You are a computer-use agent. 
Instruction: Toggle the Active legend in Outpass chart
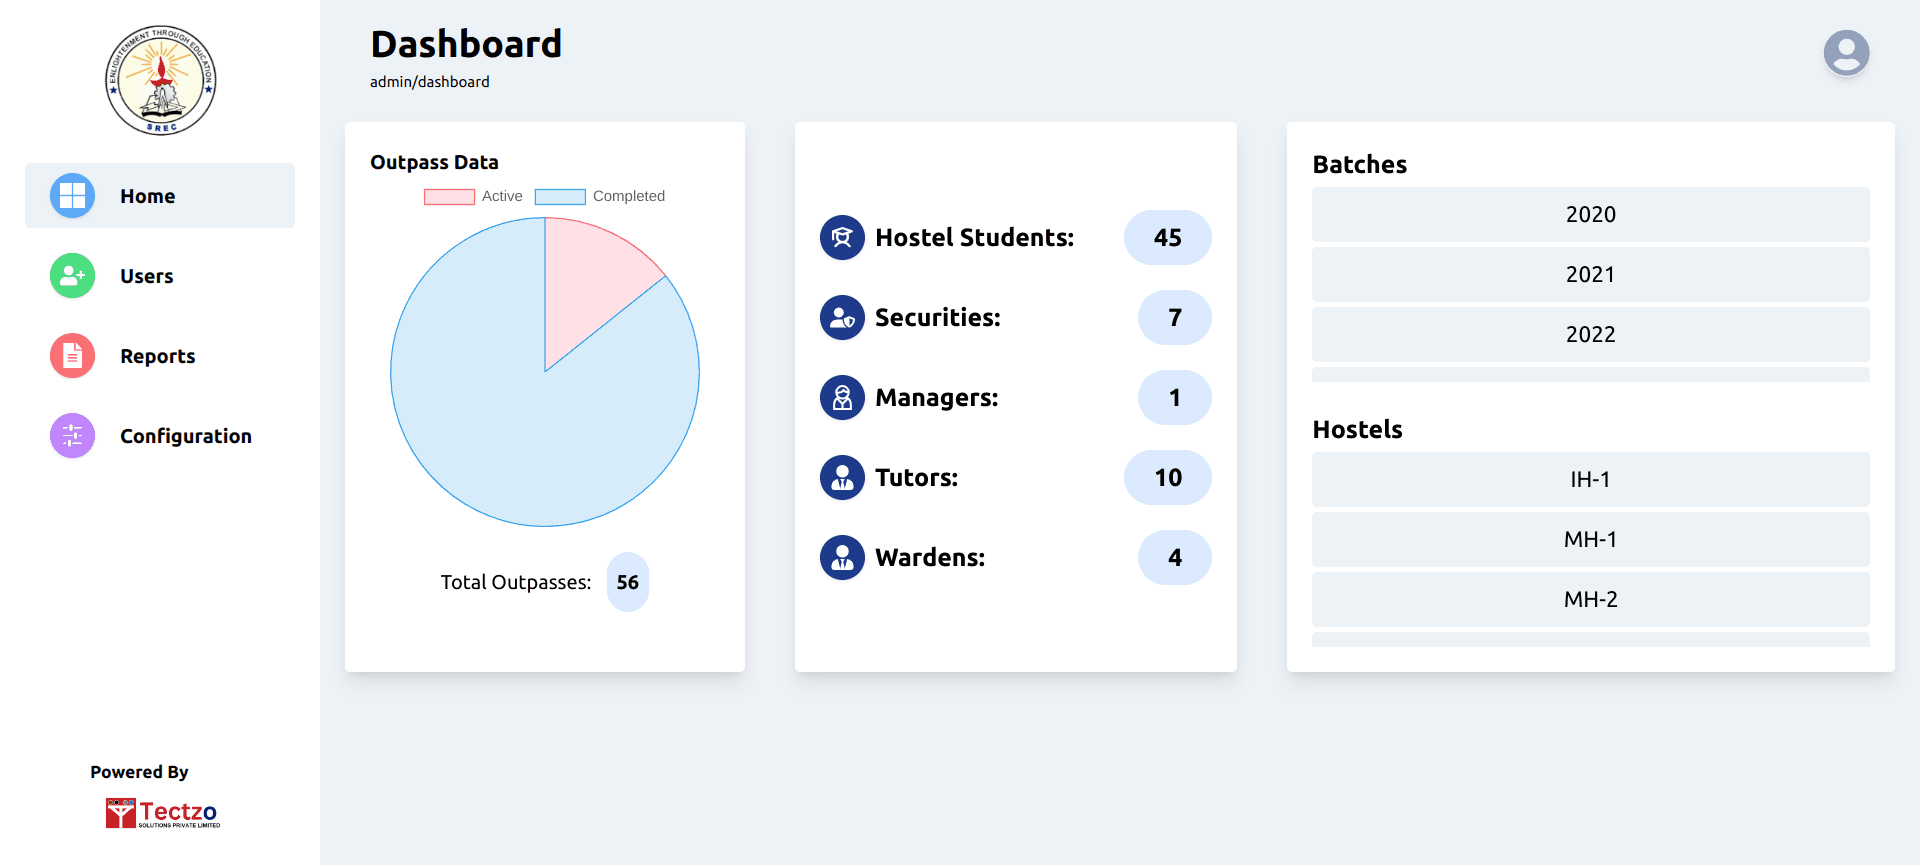pos(473,197)
